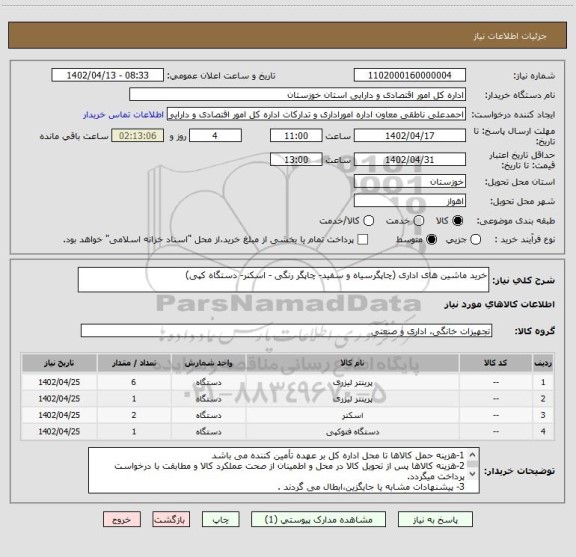576x557 pixels.
Task: Click the price validity date 1402/04/31
Action: click(410, 159)
